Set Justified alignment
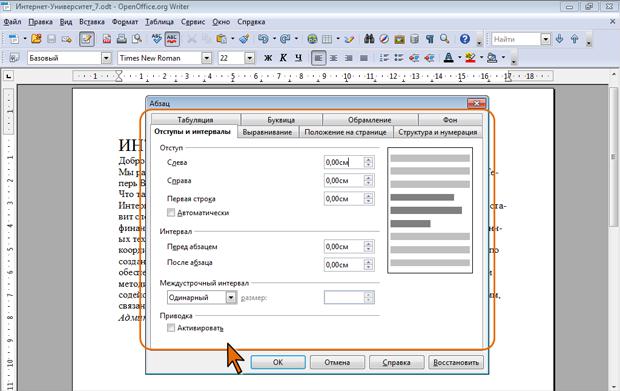620x391 pixels. coord(364,58)
